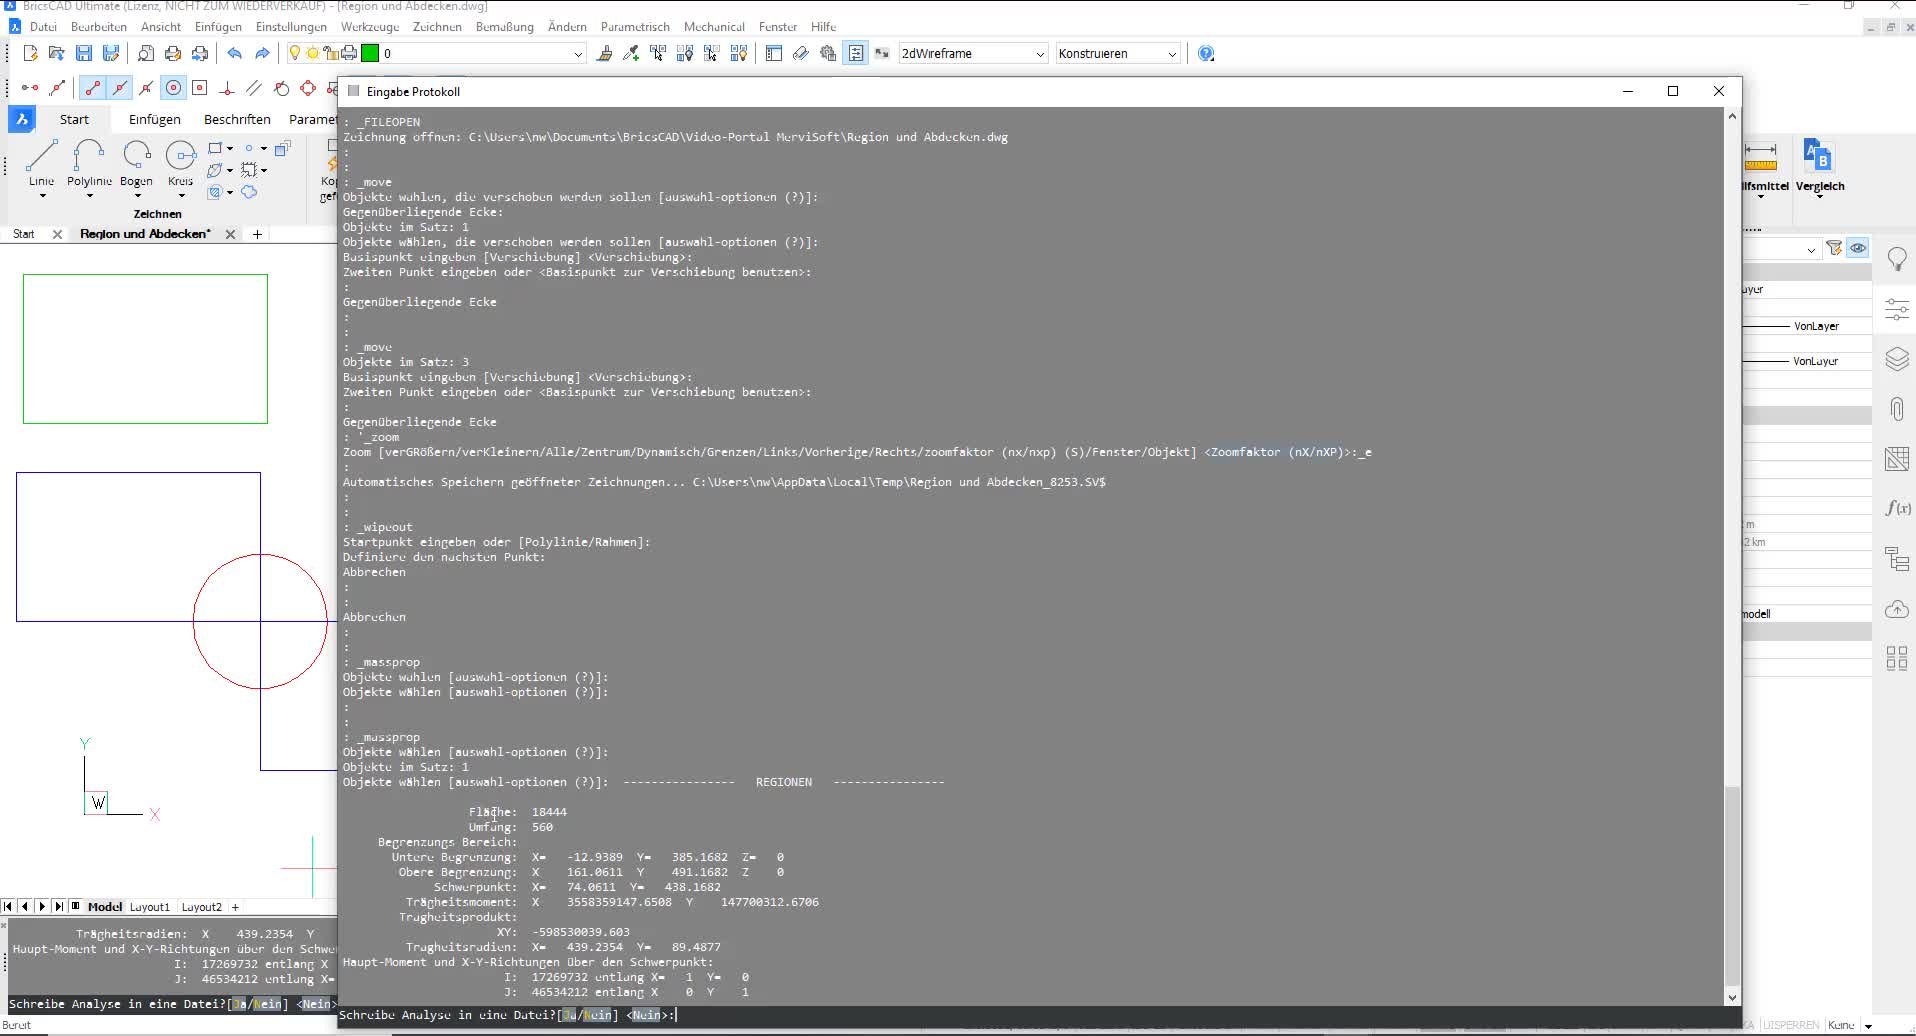Viewport: 1916px width, 1036px height.
Task: Toggle the Endpoint entity snap
Action: (92, 88)
